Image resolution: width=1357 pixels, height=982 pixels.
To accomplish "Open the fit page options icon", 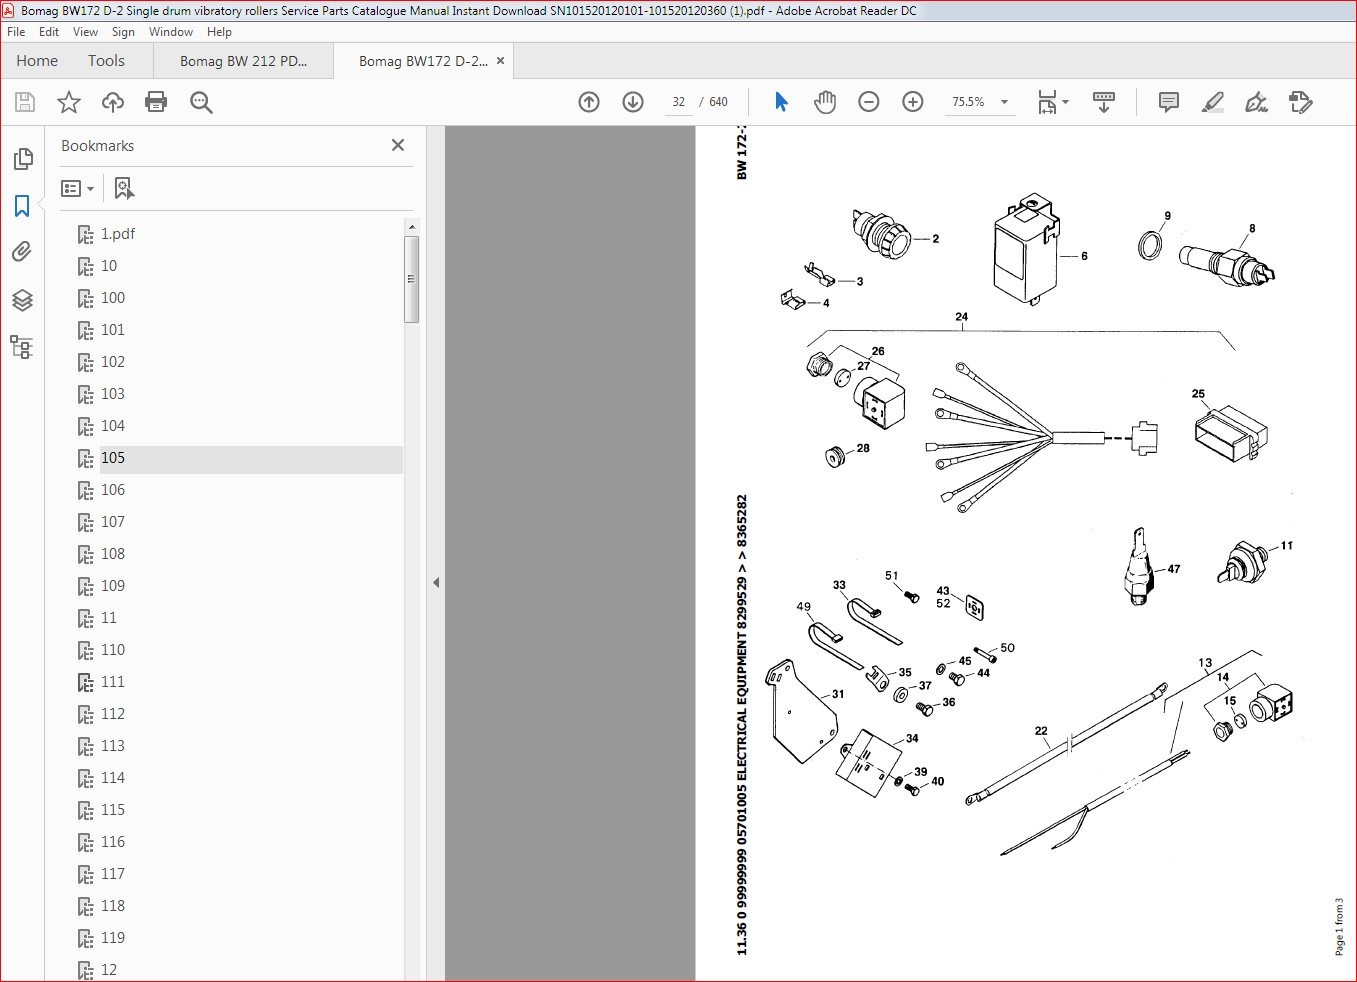I will [1052, 102].
